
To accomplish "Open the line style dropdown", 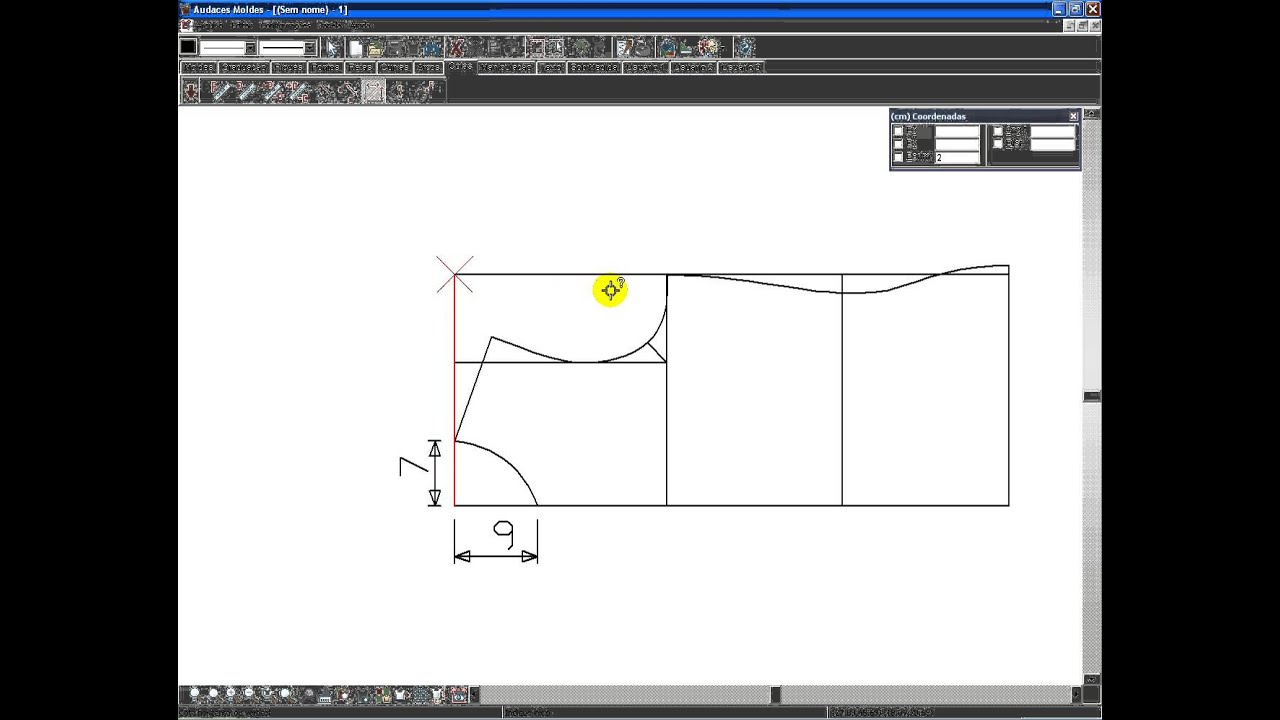I will [x=250, y=47].
